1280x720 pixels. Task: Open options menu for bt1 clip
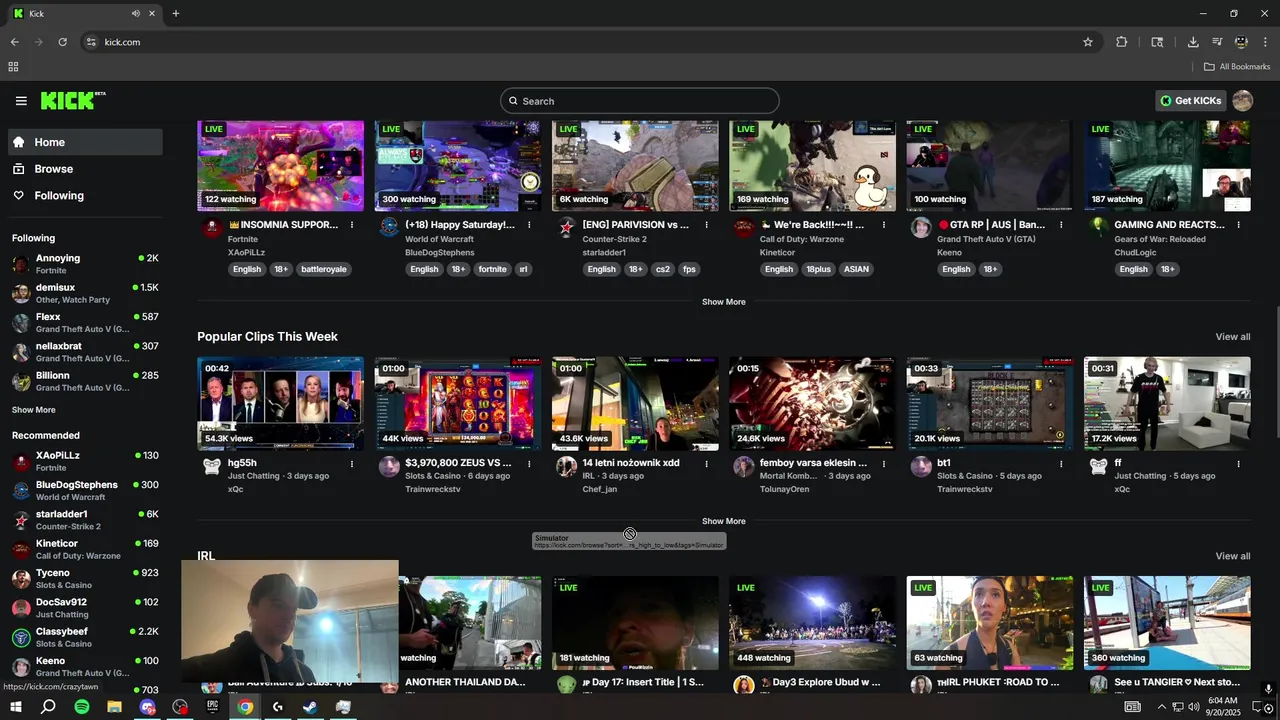tap(1061, 464)
